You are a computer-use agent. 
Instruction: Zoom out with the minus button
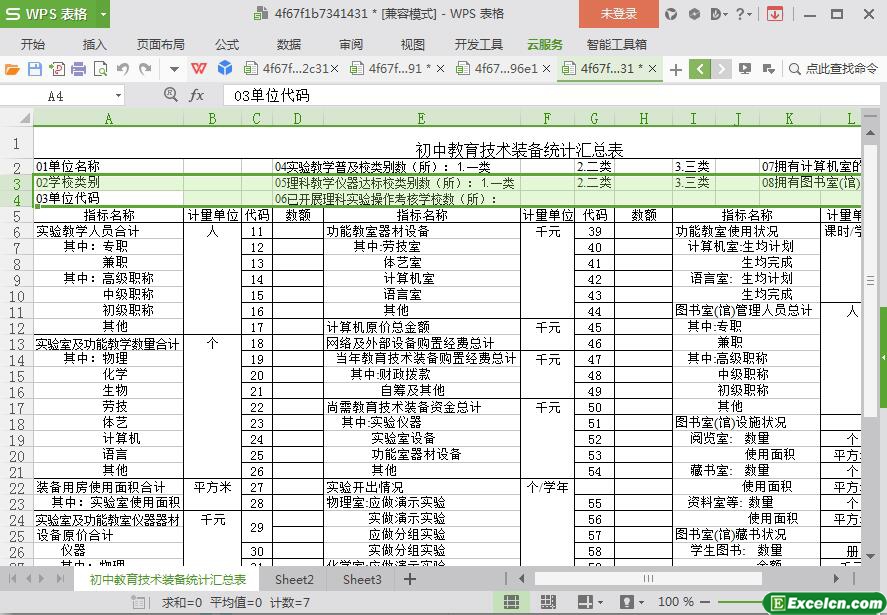(705, 603)
